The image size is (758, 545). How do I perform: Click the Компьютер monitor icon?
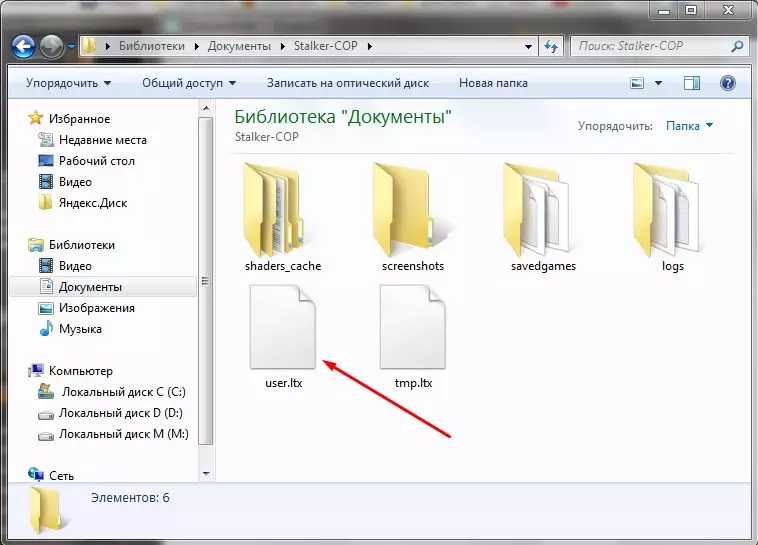tap(36, 371)
